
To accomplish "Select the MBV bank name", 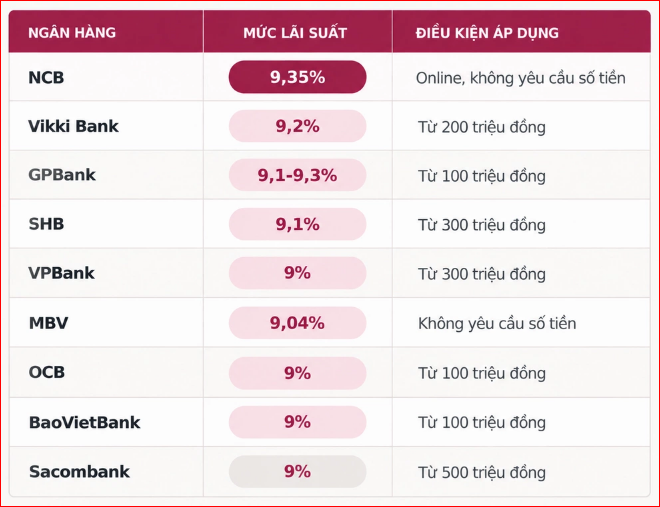I will 48,323.
